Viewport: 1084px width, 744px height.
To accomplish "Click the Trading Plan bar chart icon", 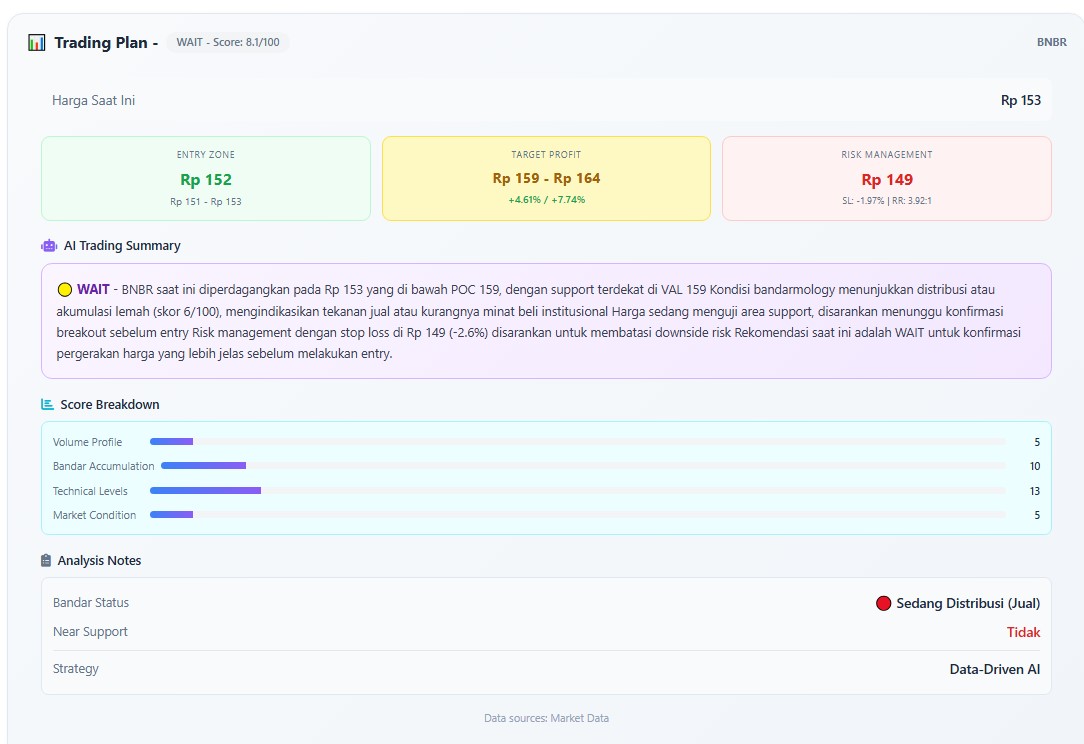I will (37, 42).
